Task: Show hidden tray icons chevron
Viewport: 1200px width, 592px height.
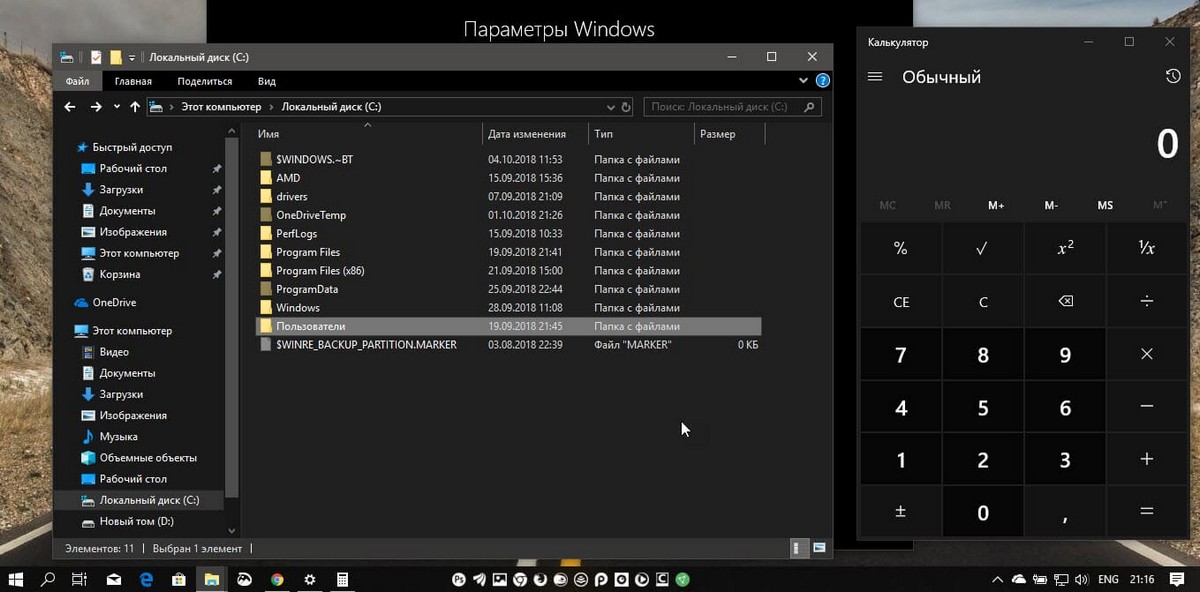Action: click(x=997, y=579)
